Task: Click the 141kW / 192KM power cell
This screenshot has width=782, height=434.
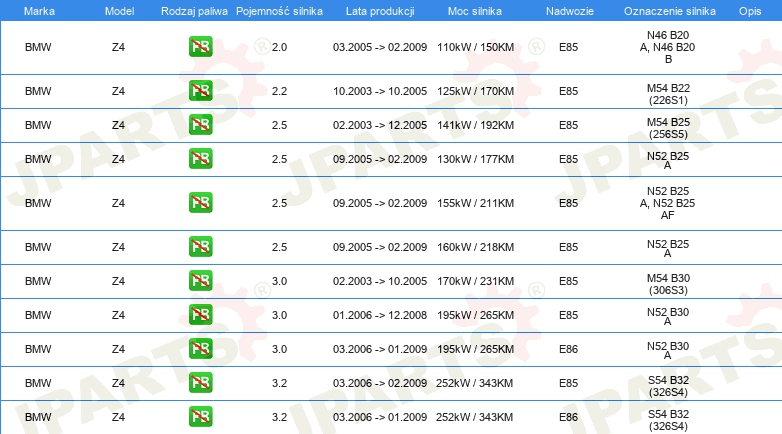Action: tap(475, 125)
